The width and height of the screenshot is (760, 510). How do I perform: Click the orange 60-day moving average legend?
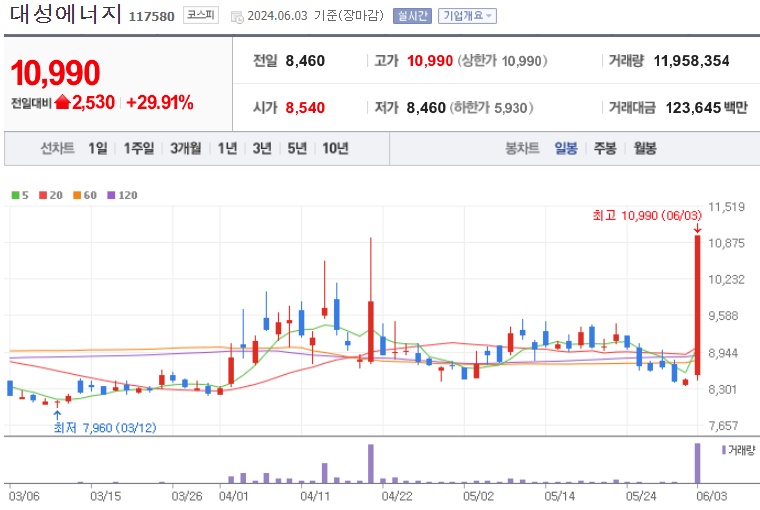point(85,195)
